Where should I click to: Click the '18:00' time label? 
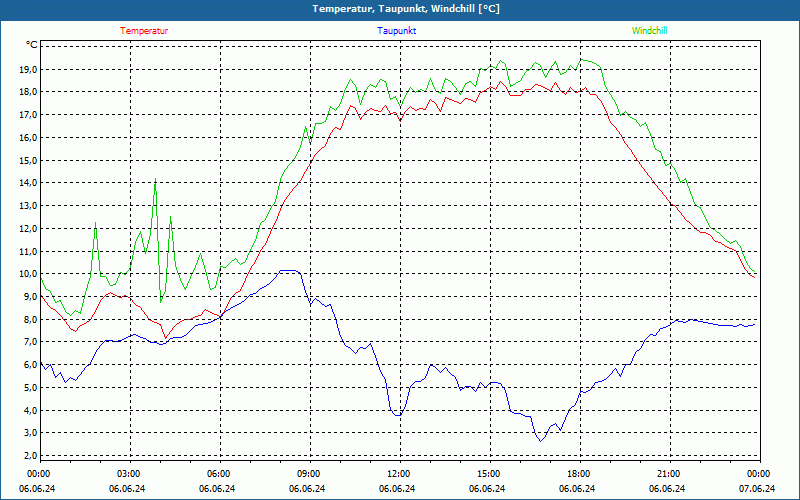tap(580, 473)
